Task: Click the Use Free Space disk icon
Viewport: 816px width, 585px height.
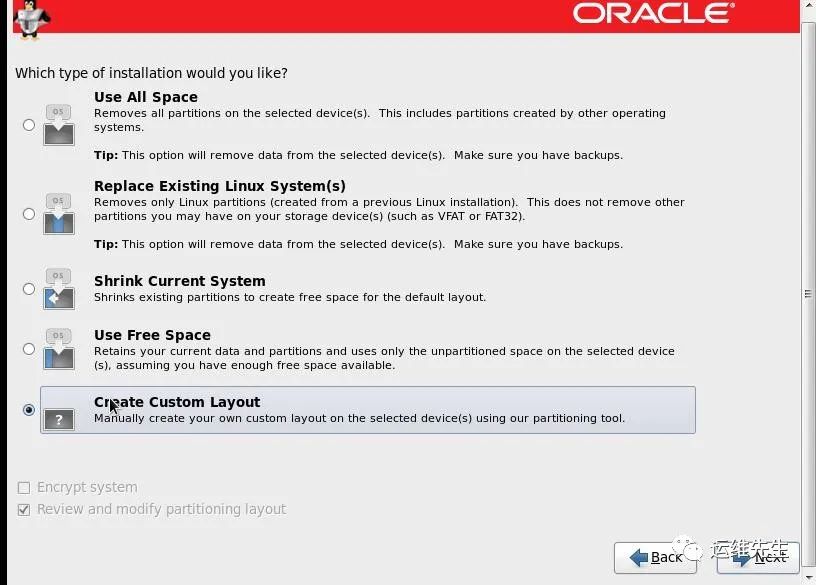Action: click(59, 349)
